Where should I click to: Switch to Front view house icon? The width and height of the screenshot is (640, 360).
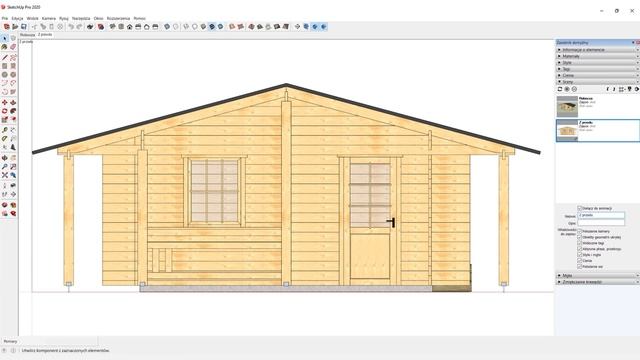pyautogui.click(x=129, y=27)
